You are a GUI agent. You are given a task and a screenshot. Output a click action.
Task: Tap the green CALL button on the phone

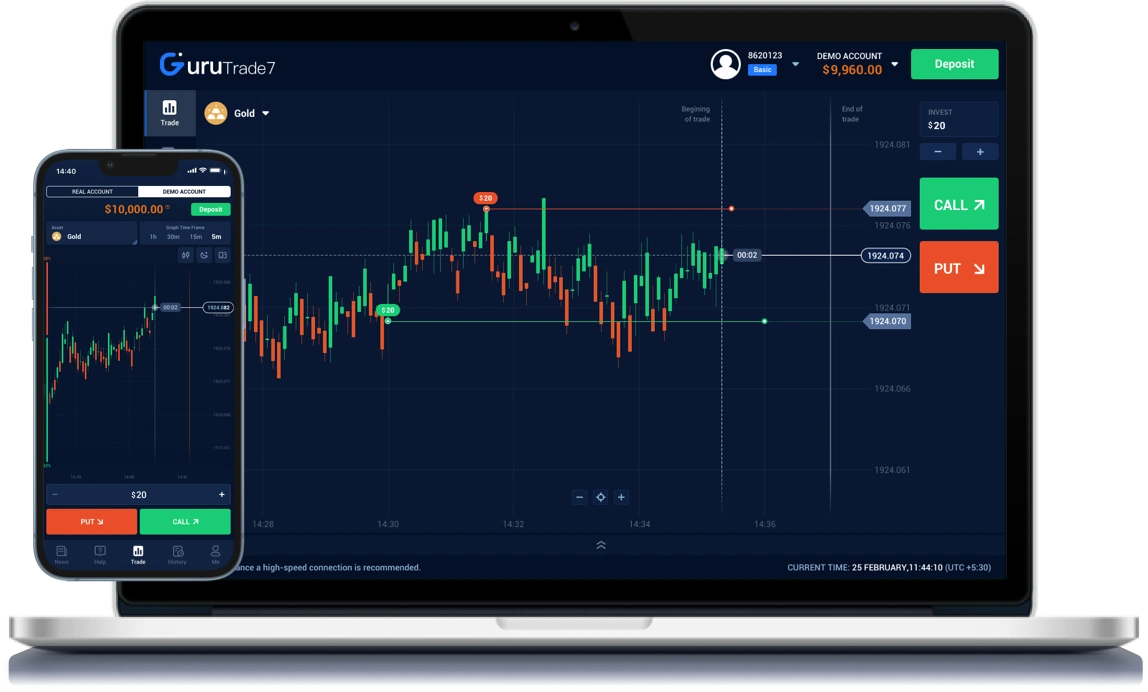[185, 521]
